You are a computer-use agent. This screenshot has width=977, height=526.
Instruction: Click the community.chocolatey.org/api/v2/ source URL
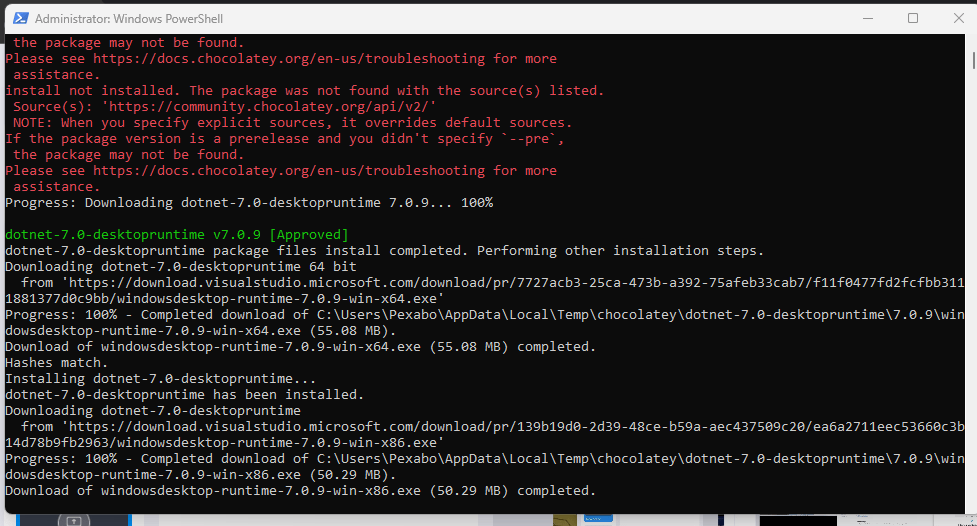pyautogui.click(x=269, y=107)
